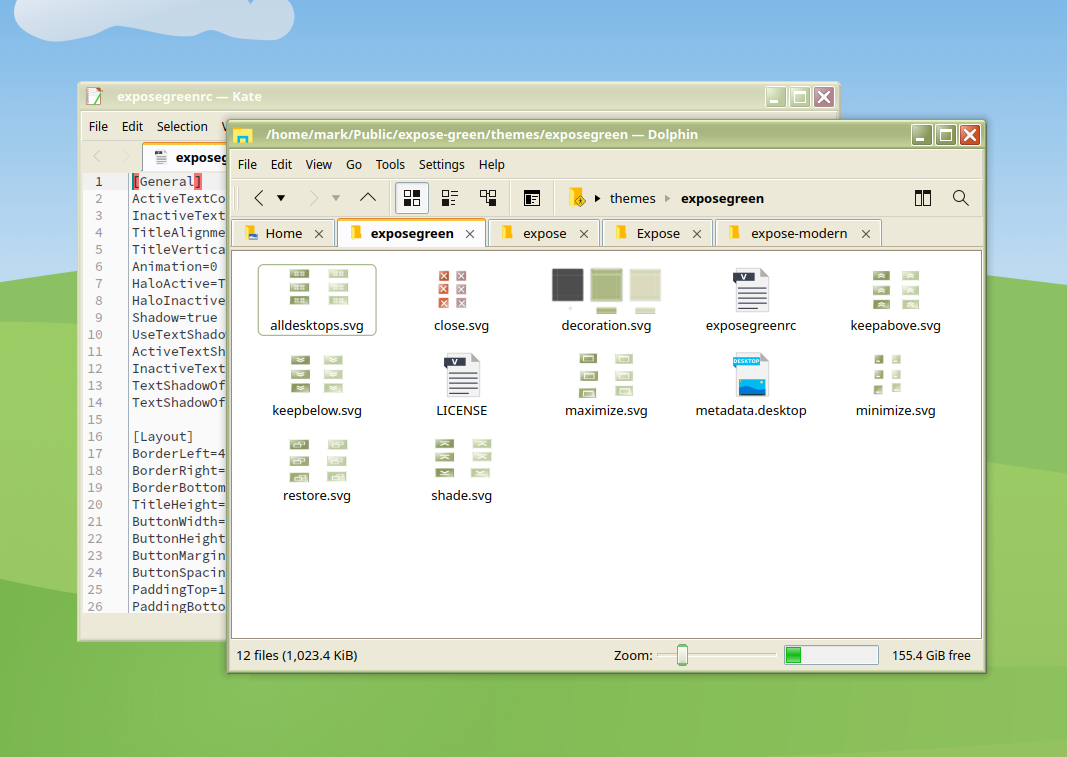Open the Go menu
Viewport: 1067px width, 757px height.
354,165
